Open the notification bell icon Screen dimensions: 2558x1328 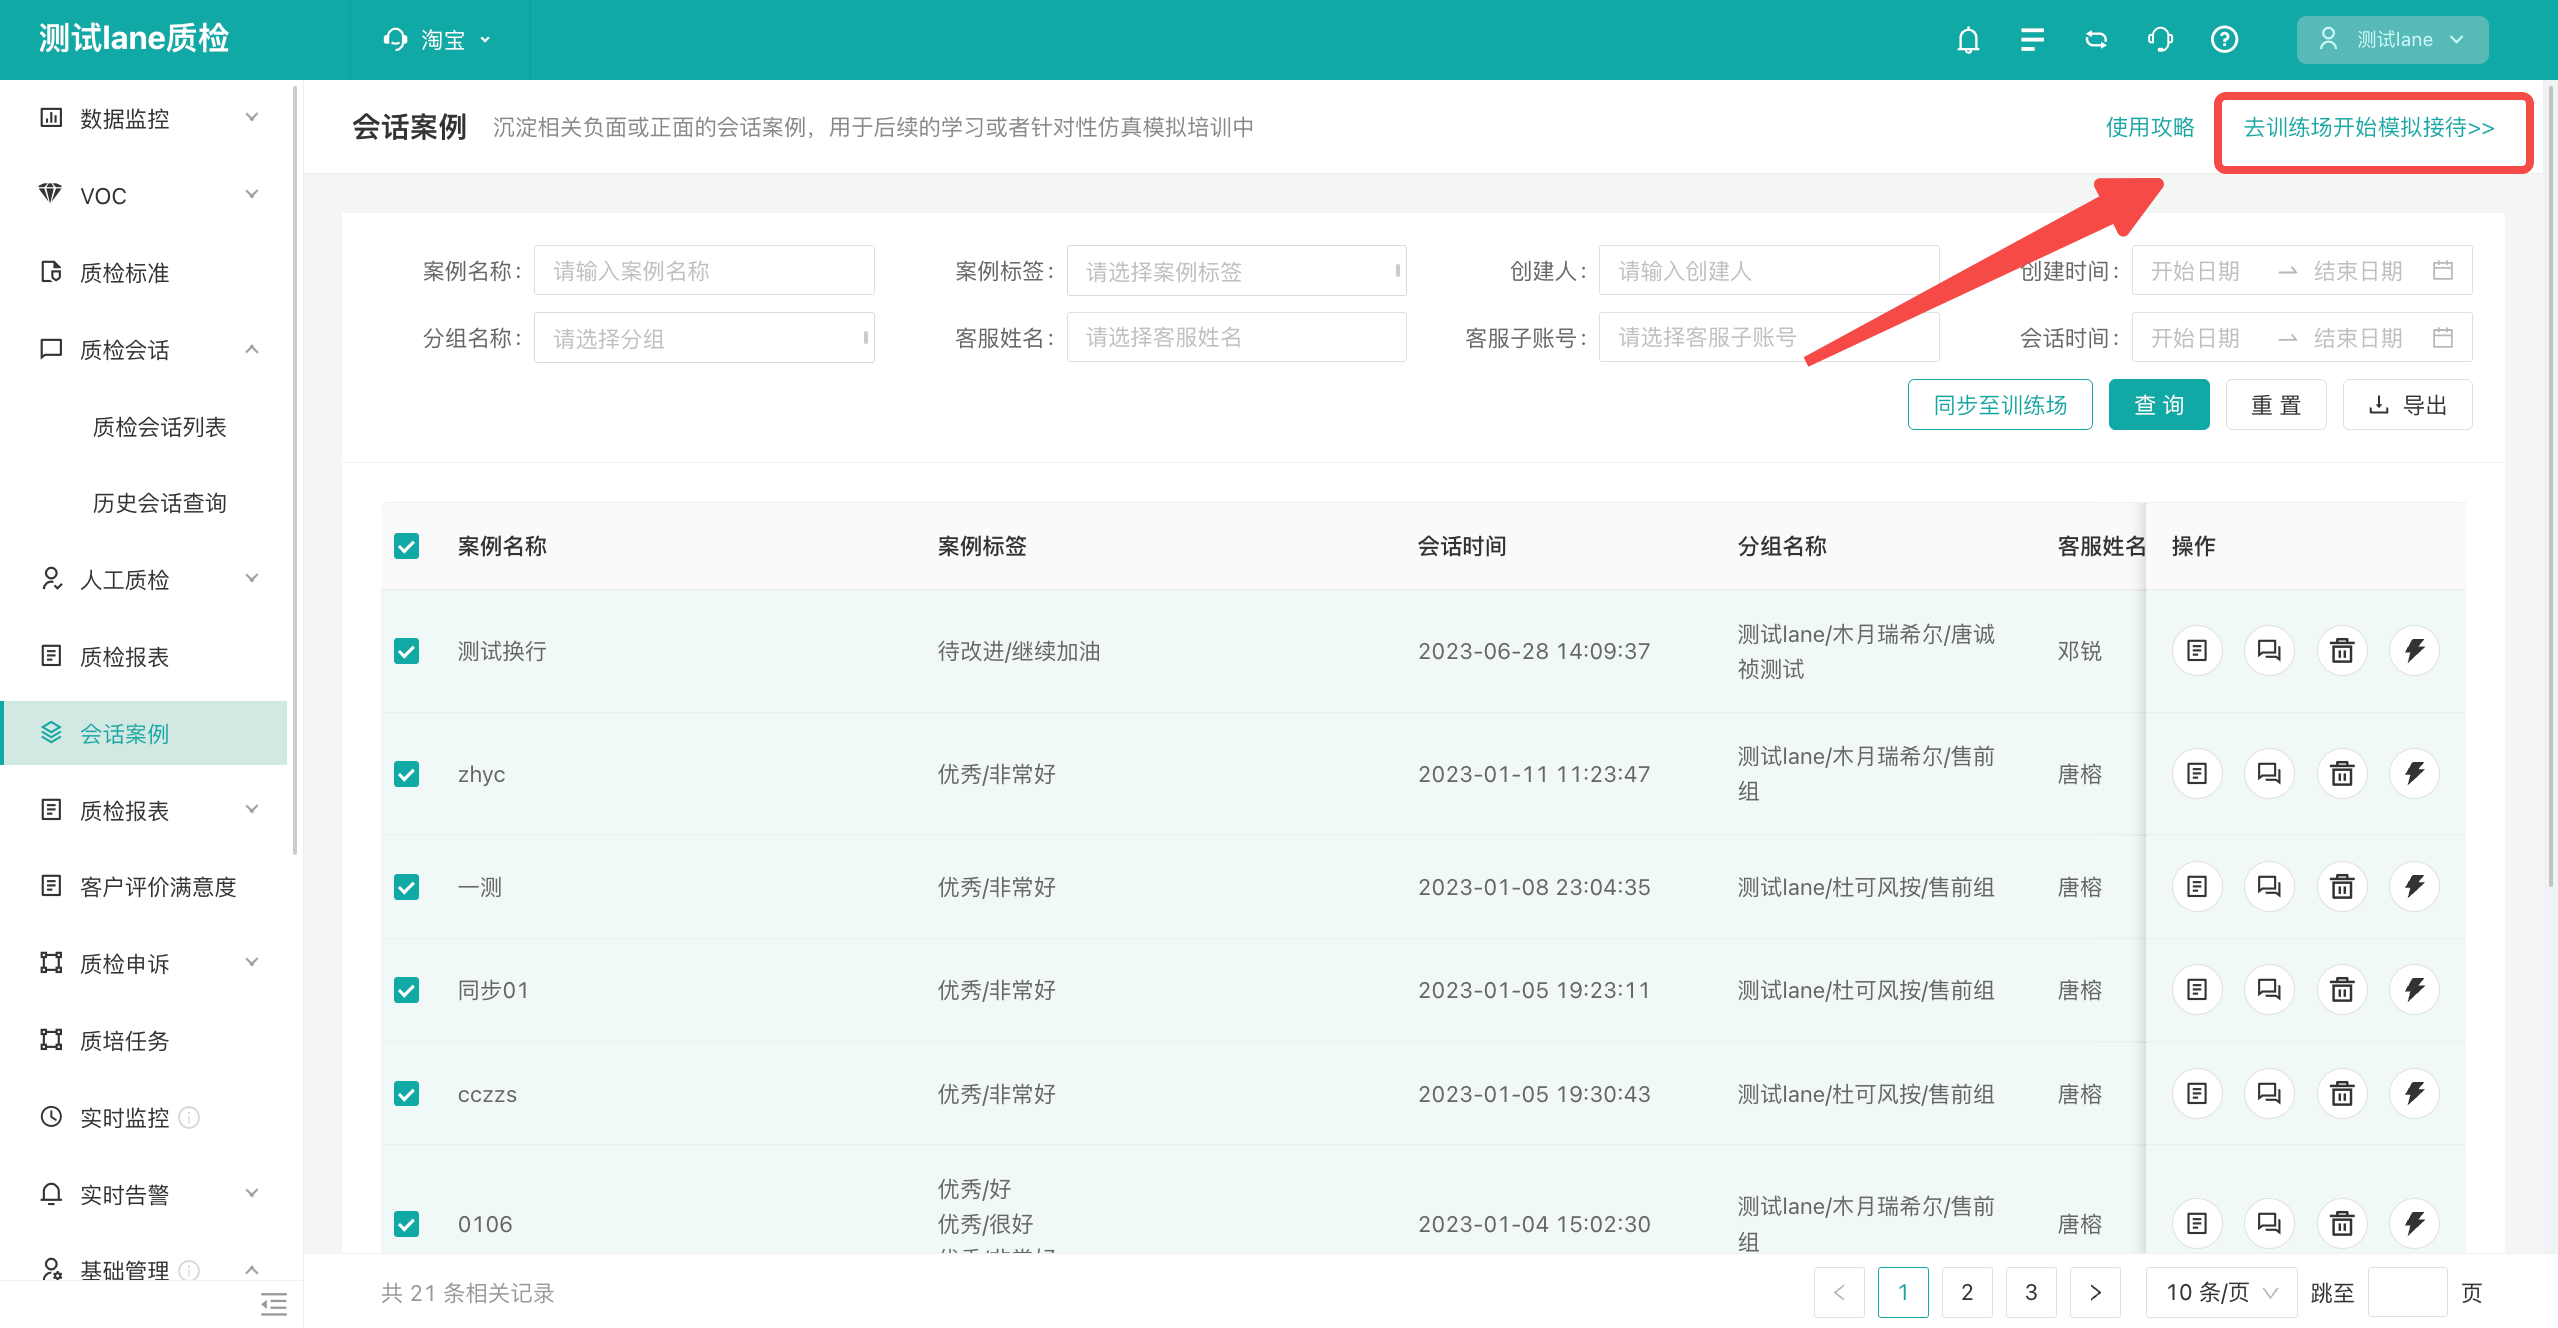coord(1968,40)
